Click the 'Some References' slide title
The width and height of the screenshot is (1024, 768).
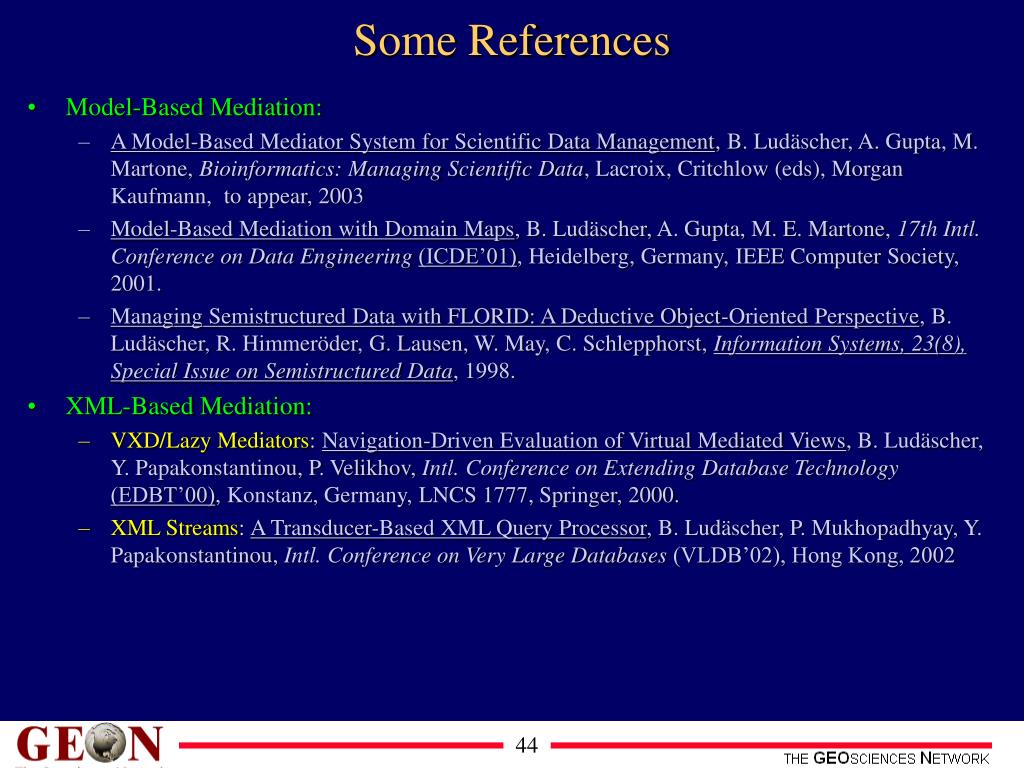[511, 40]
